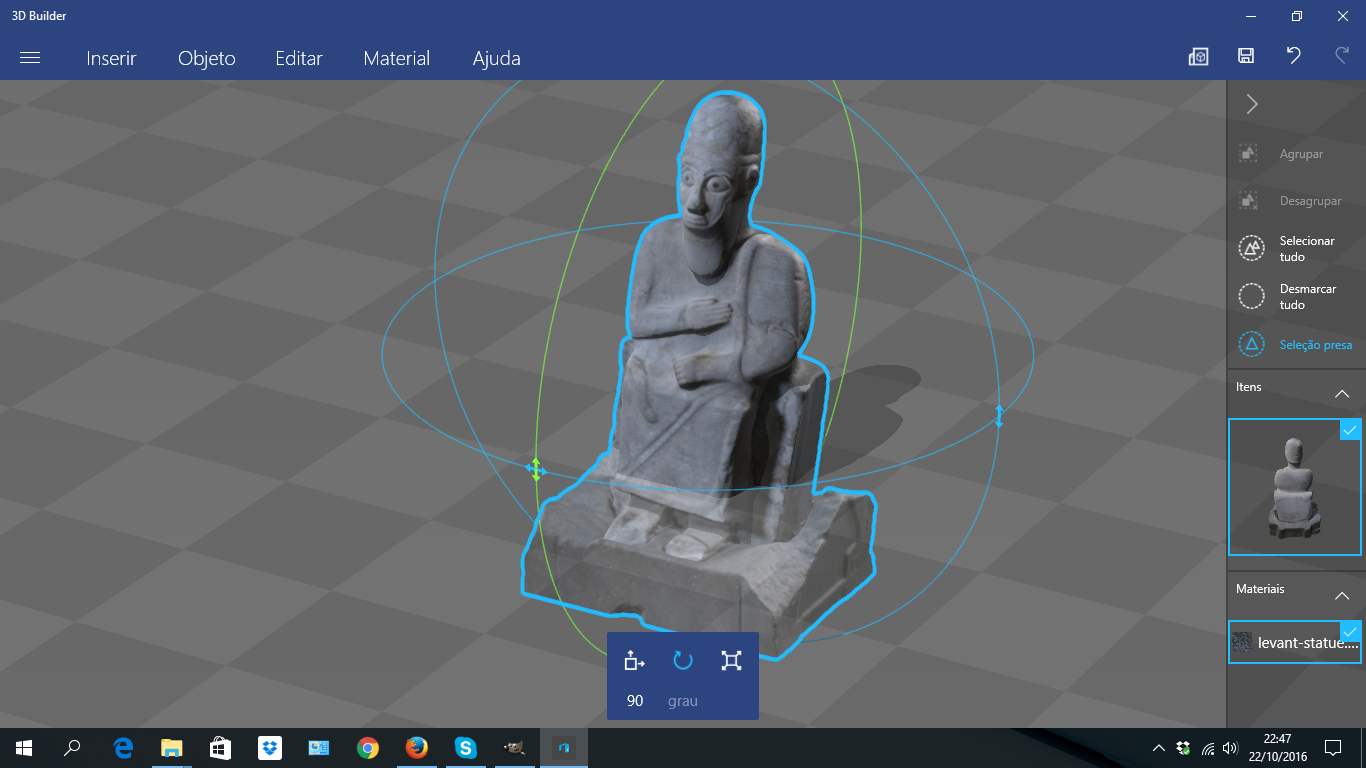Open the hamburger navigation menu
Screen dimensions: 1366x768
30,58
